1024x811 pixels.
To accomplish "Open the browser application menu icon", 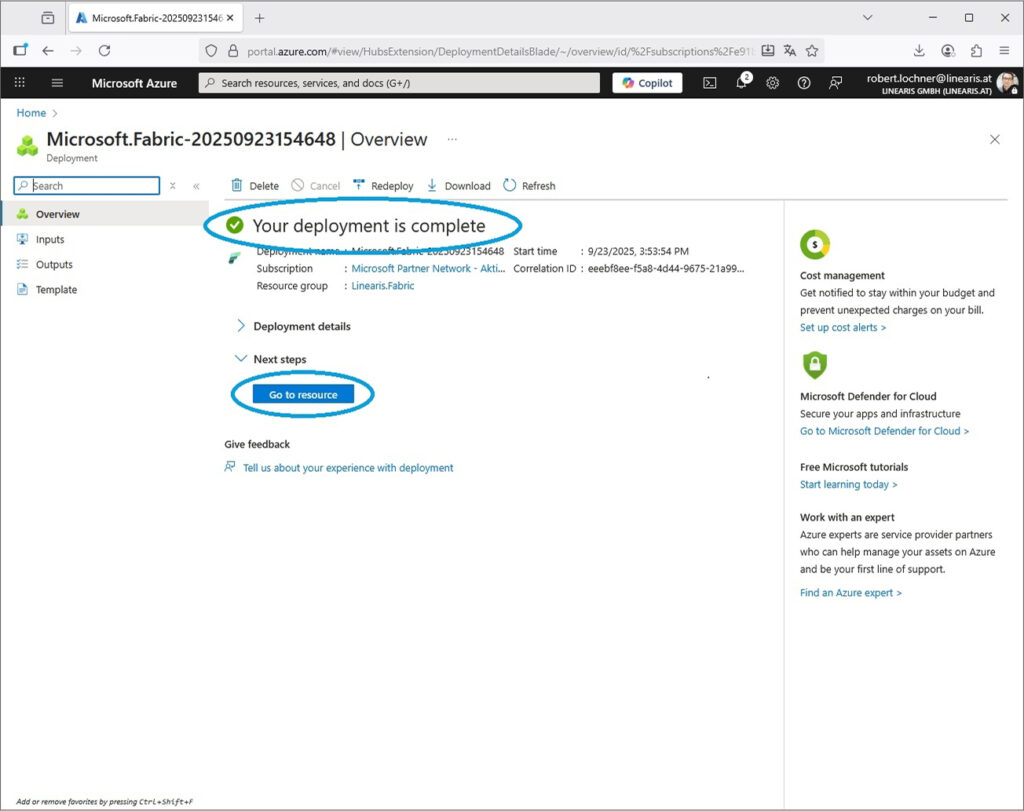I will point(1004,50).
